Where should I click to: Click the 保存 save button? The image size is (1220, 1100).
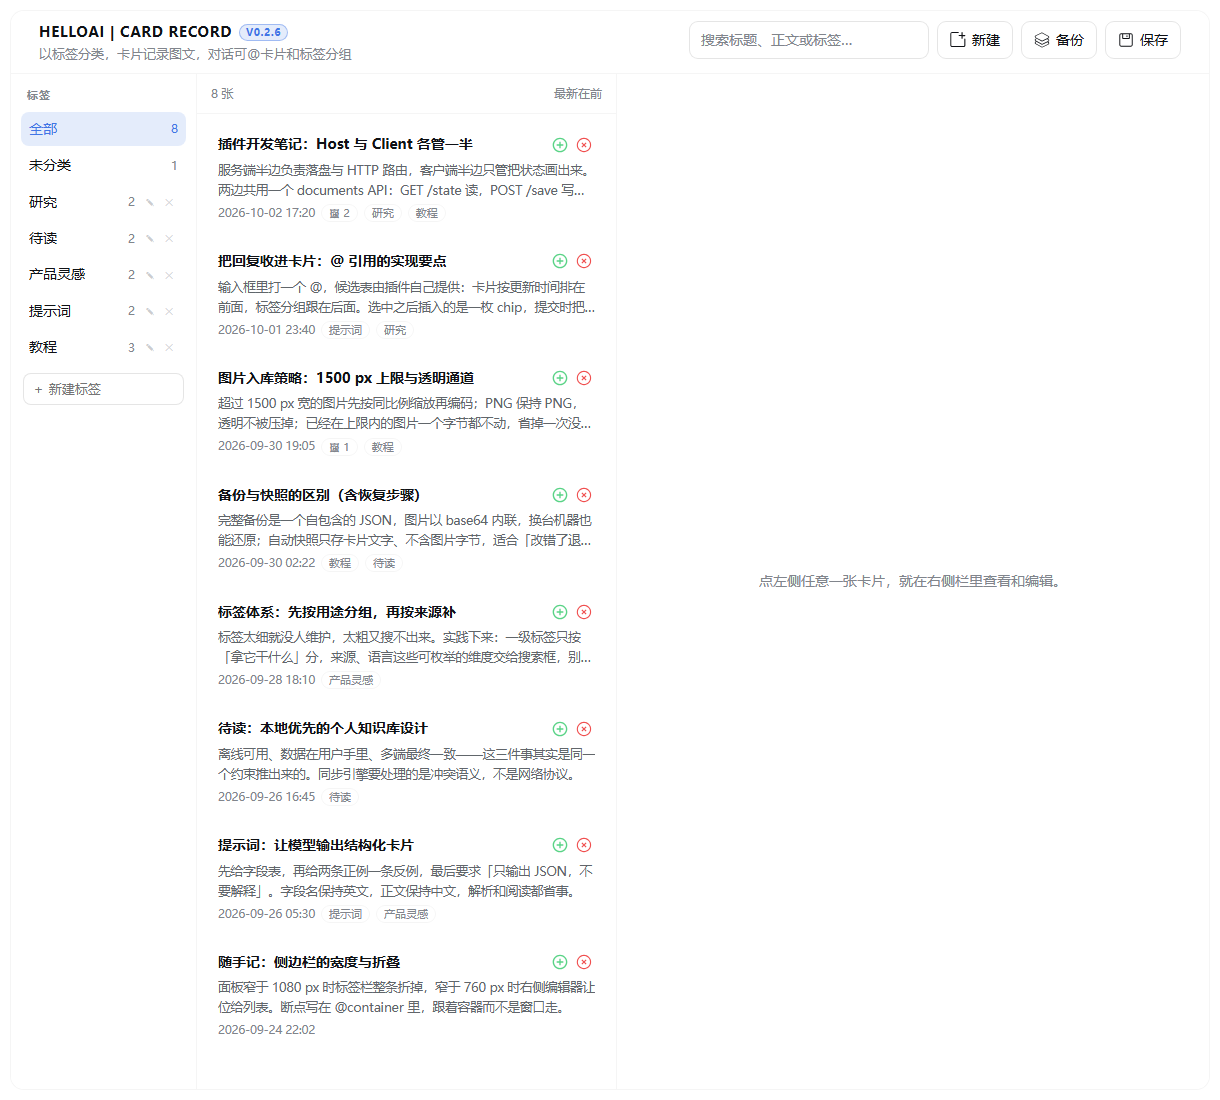click(1143, 40)
